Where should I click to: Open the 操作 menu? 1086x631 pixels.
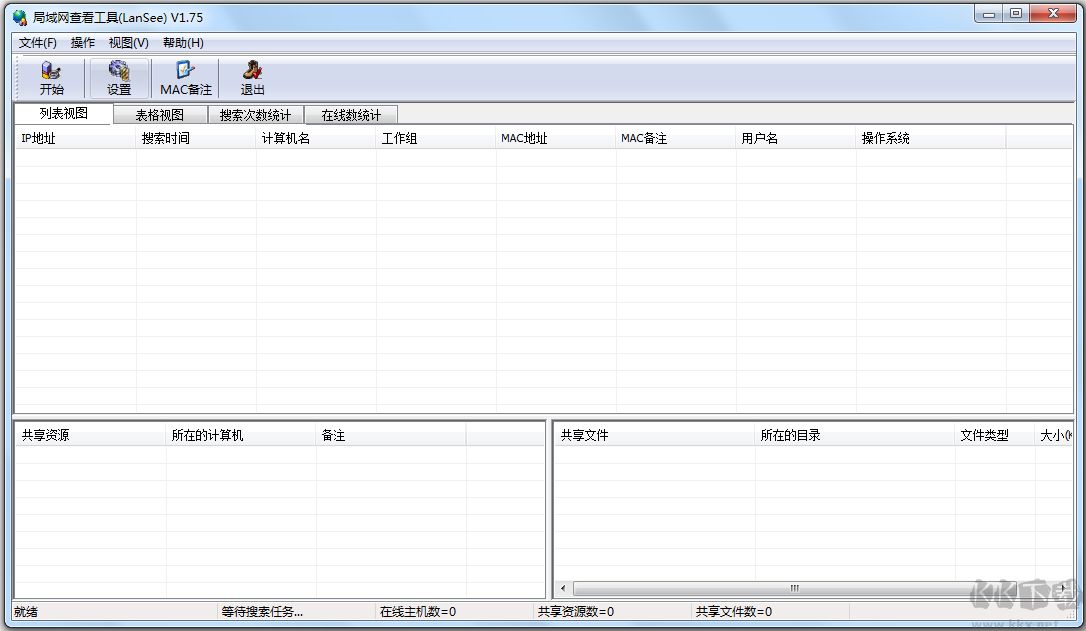(83, 43)
